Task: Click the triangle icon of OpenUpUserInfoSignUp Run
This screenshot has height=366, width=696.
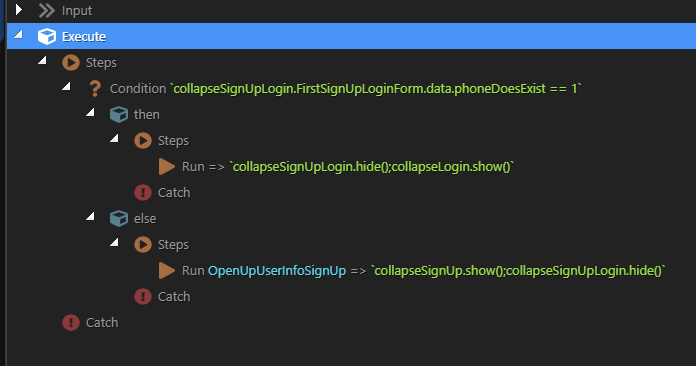Action: click(166, 271)
